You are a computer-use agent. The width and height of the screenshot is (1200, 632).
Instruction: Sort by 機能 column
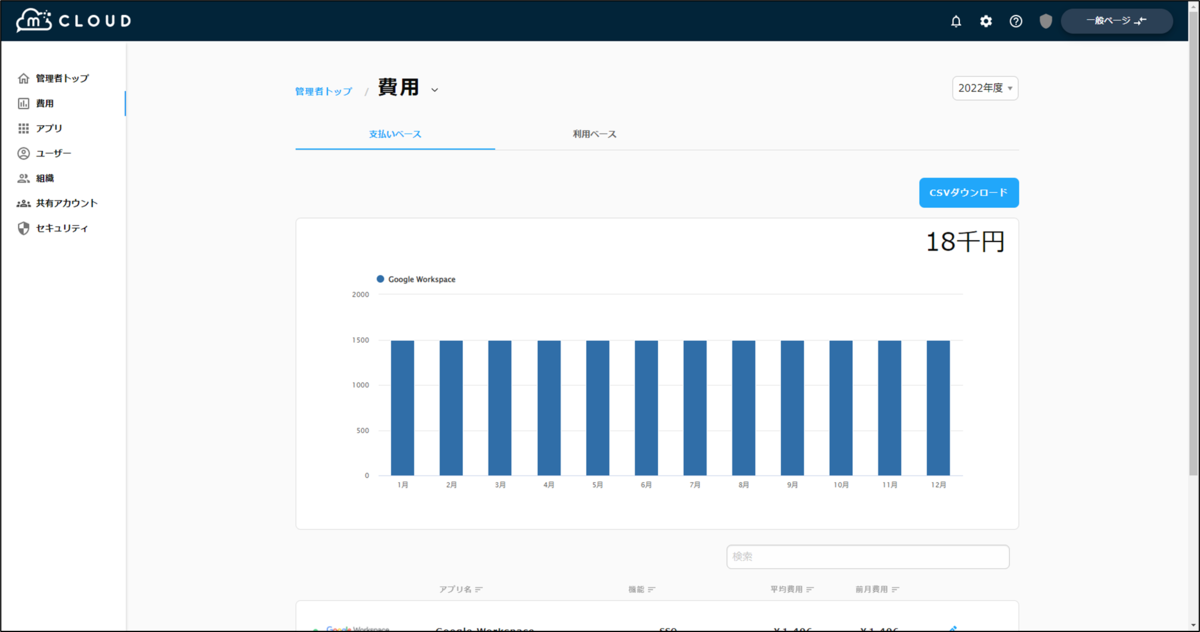(x=642, y=589)
